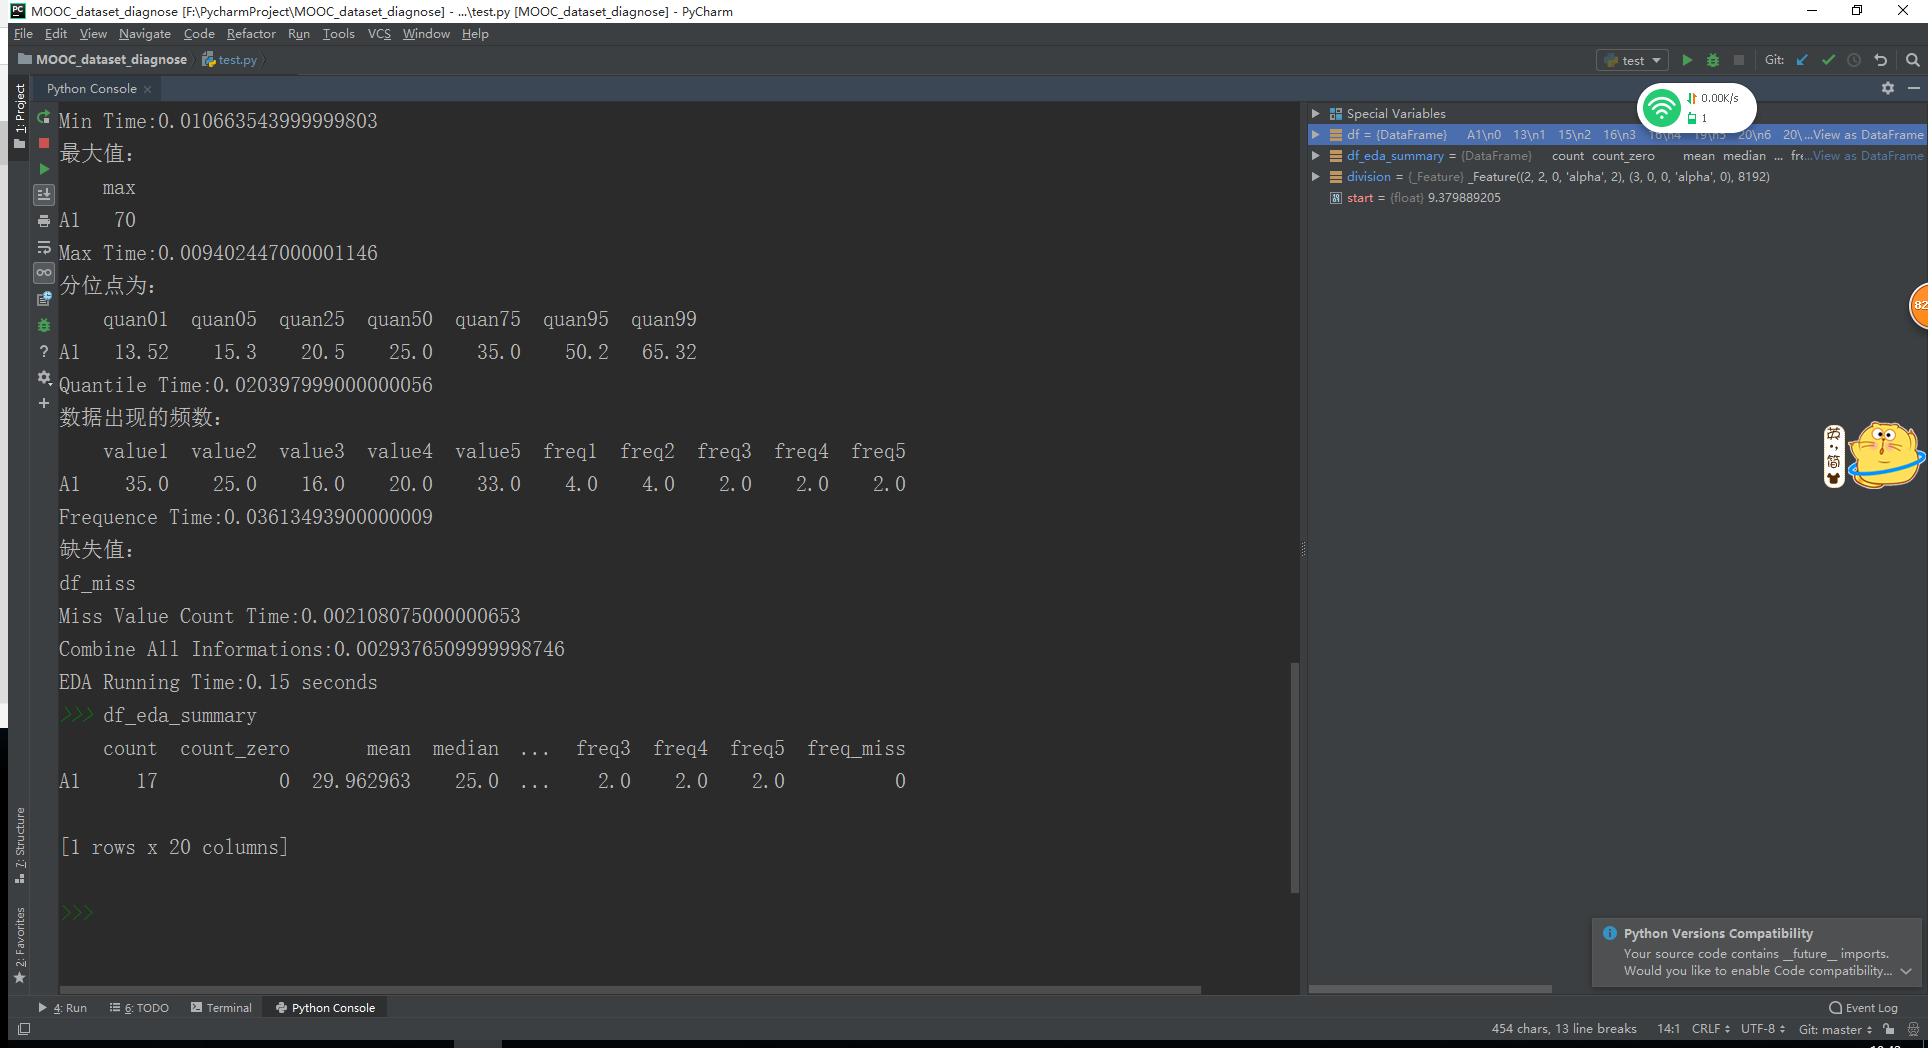Click the green Execute arrow in console toolbar

click(x=43, y=169)
